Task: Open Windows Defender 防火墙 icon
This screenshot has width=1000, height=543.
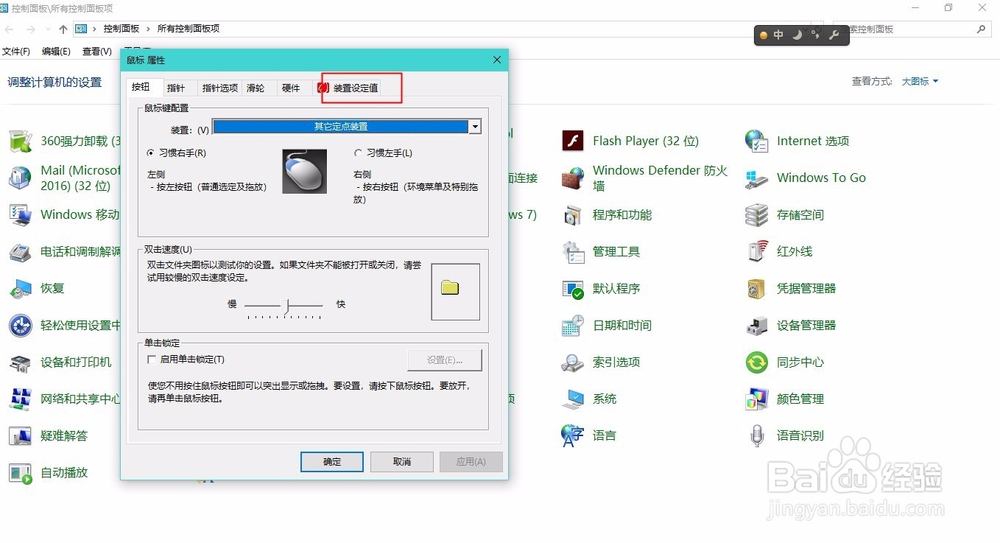Action: pyautogui.click(x=573, y=177)
